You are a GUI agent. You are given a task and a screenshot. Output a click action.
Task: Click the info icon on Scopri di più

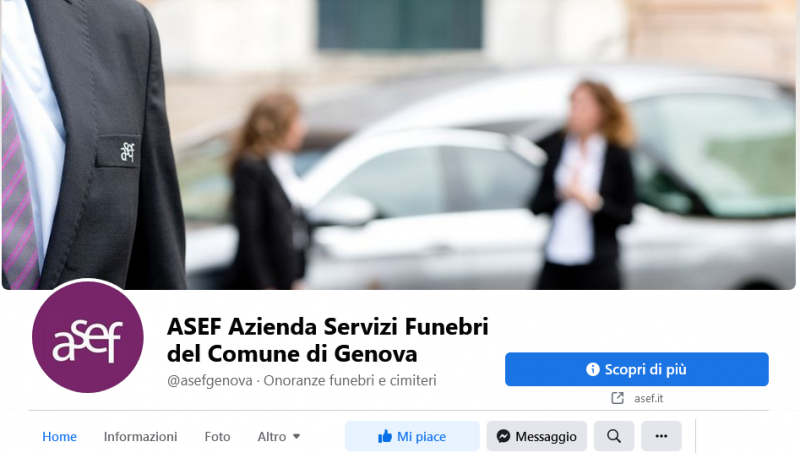coord(592,369)
